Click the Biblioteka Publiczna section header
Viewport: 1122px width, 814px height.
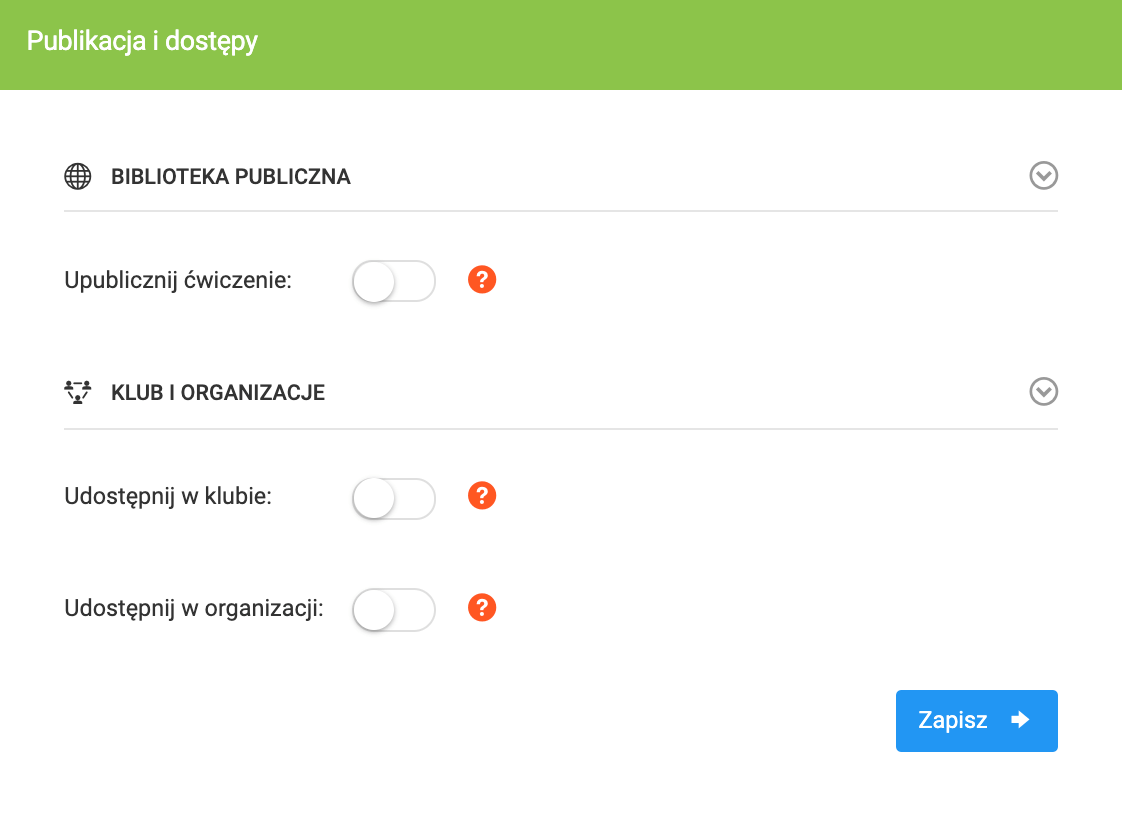230,177
